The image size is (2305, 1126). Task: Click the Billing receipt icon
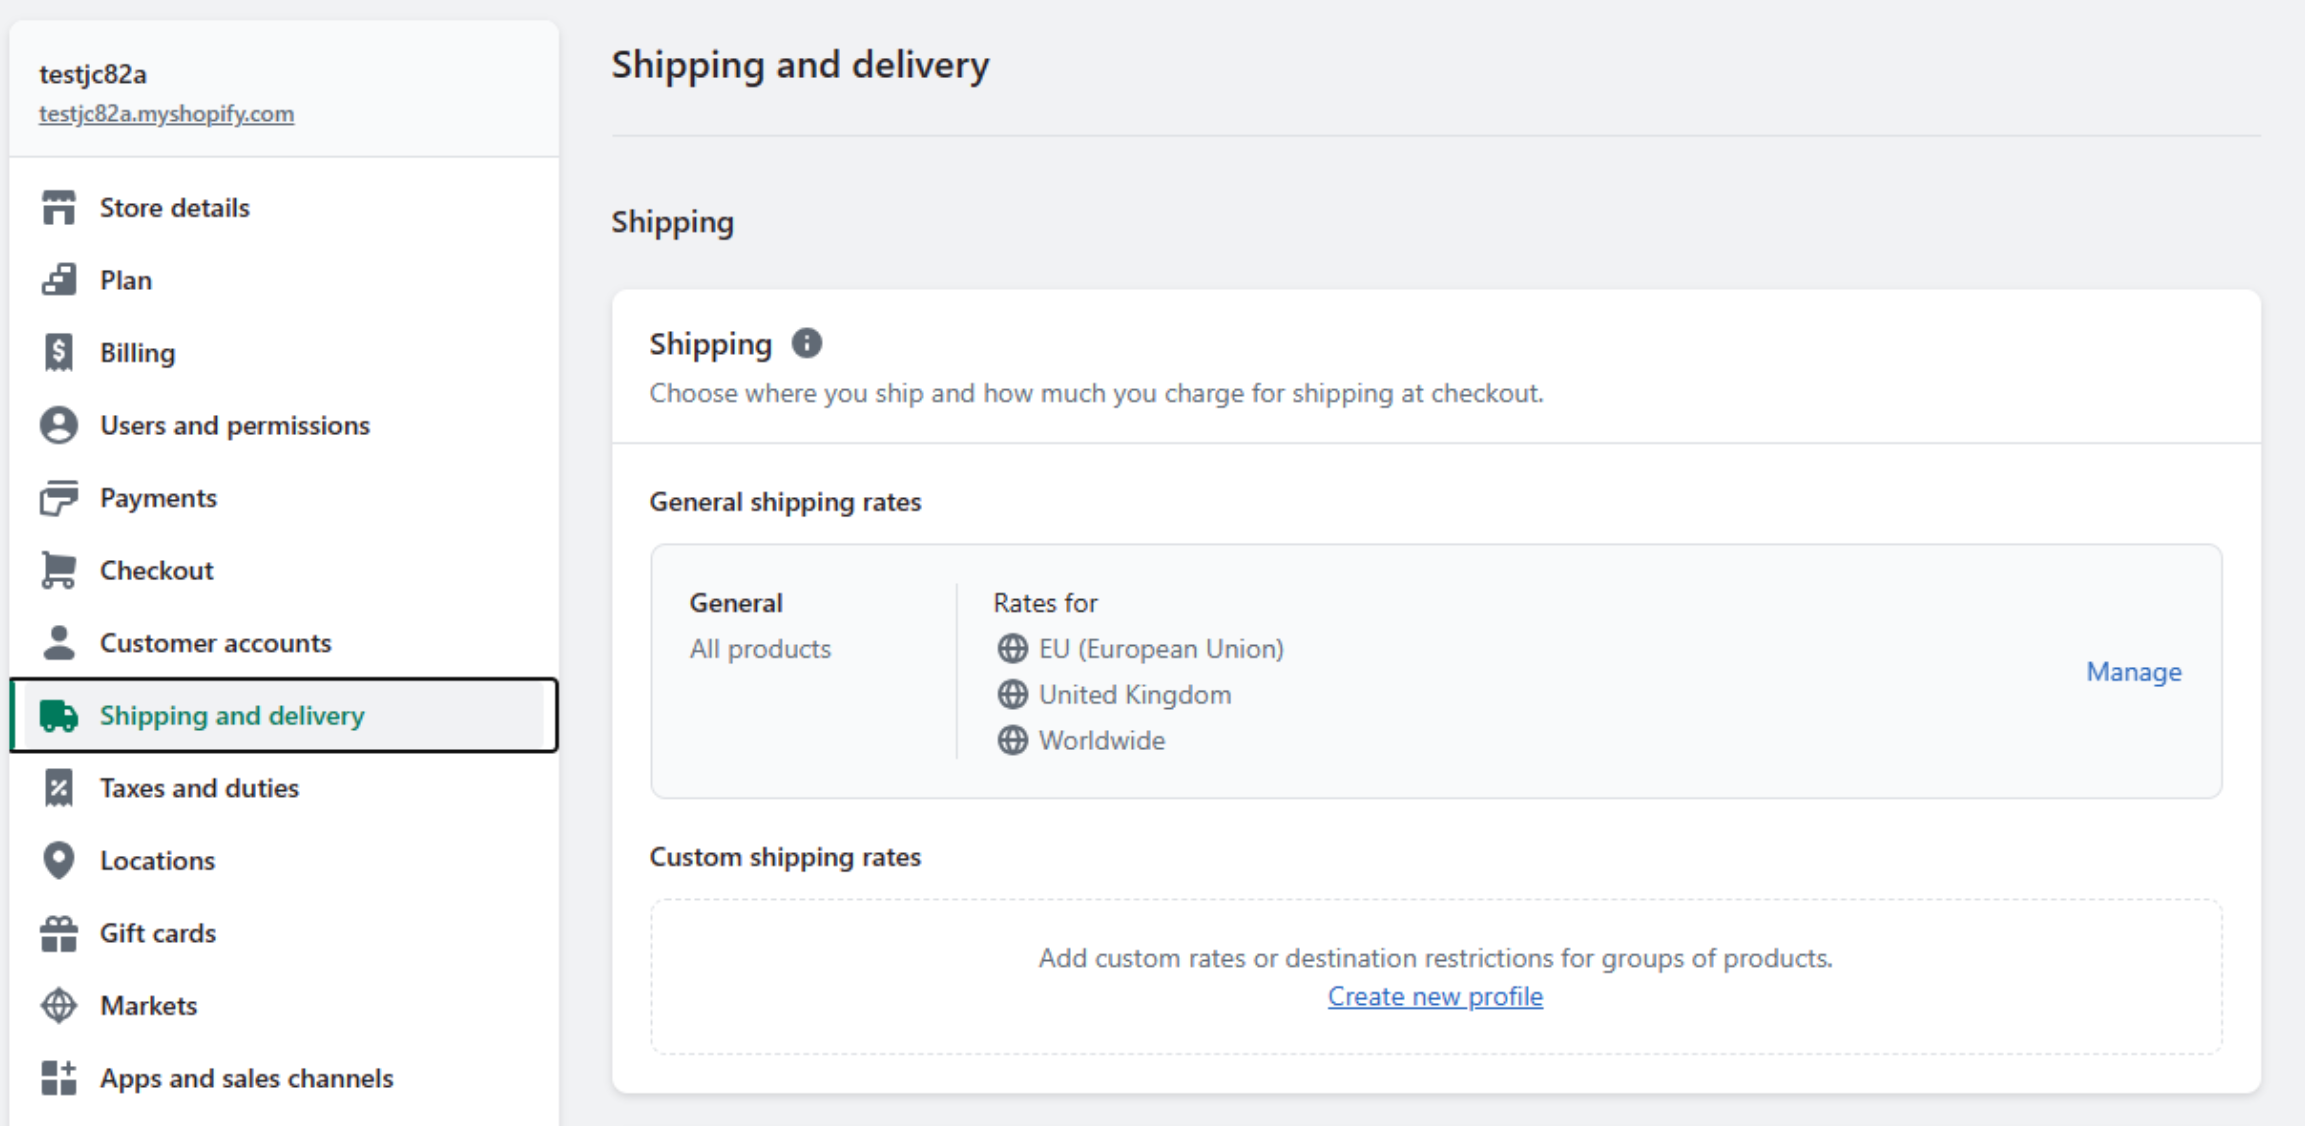tap(59, 353)
